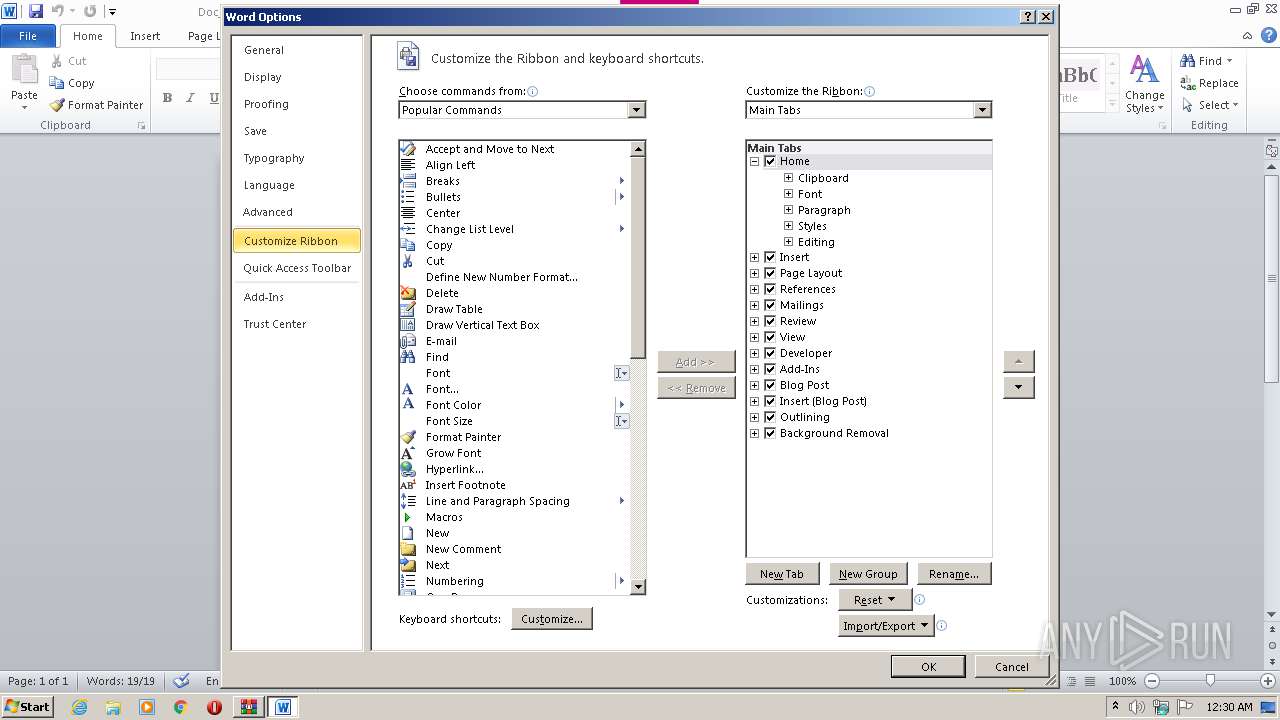Disable the Developer tab checkbox
The image size is (1280, 720).
[770, 353]
